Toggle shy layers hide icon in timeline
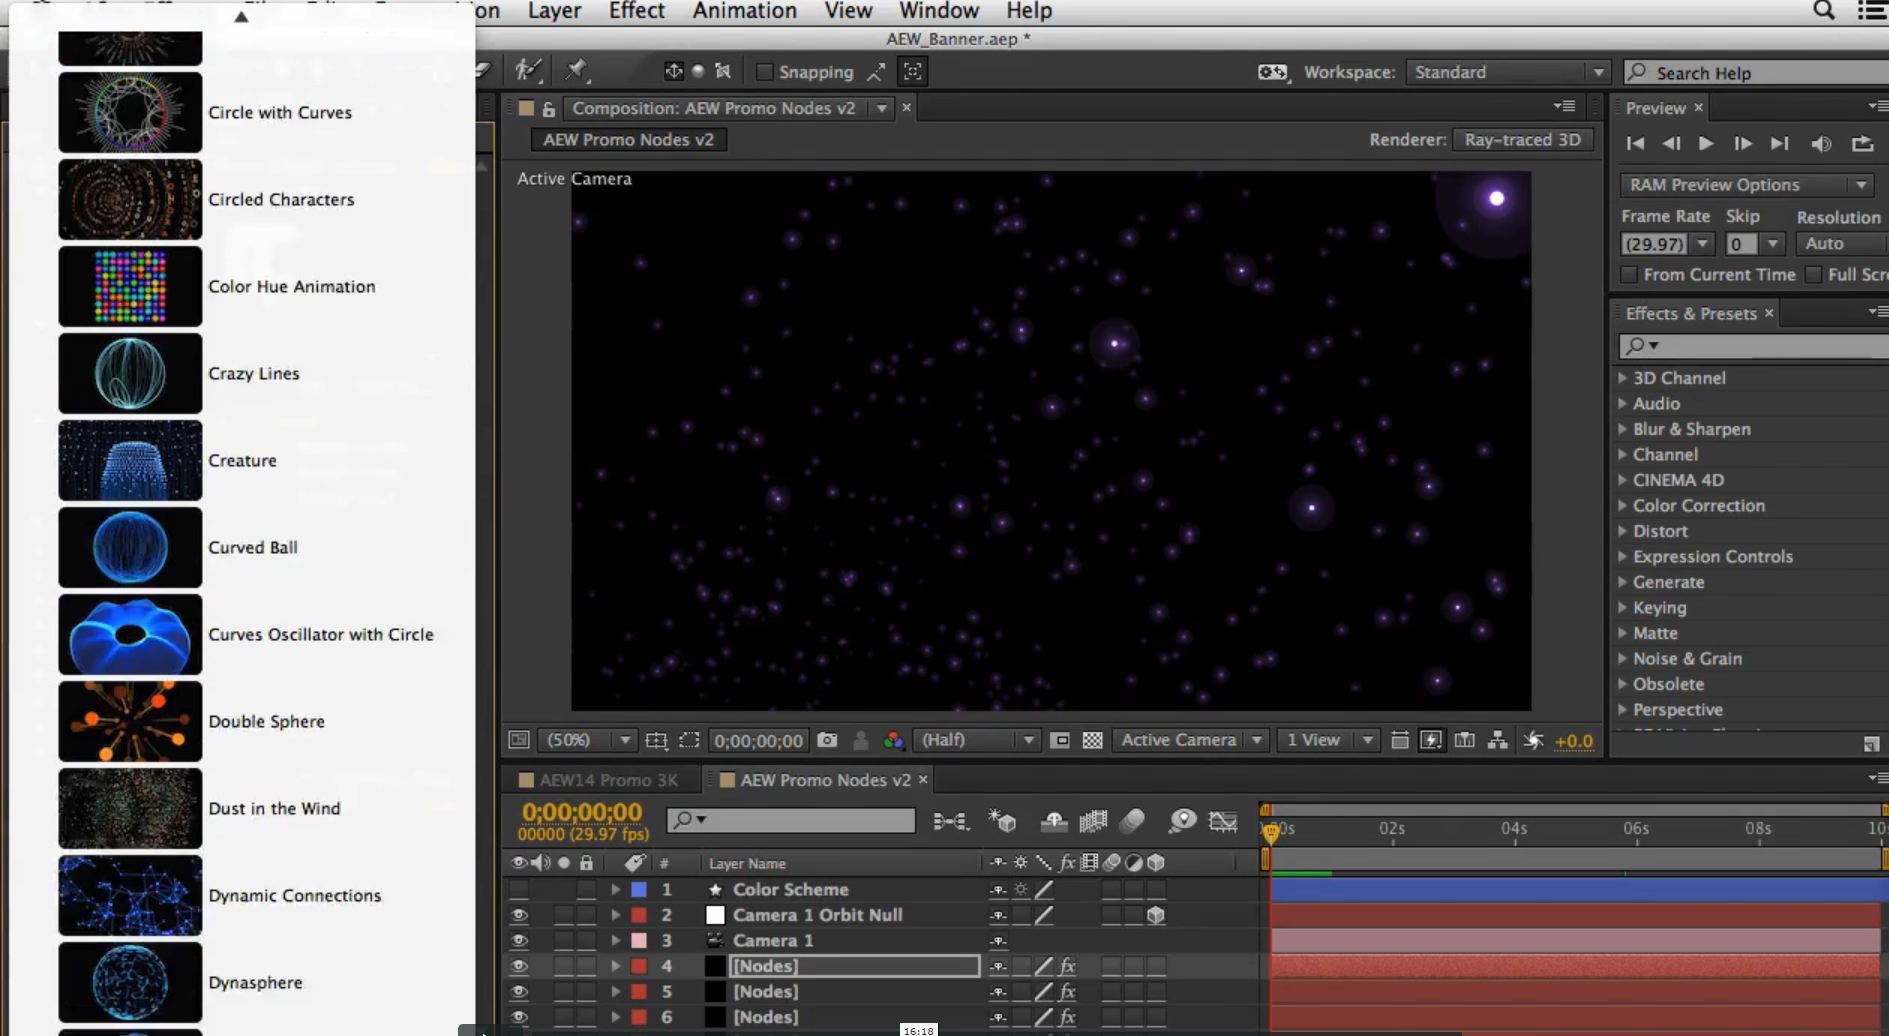 pyautogui.click(x=1053, y=821)
